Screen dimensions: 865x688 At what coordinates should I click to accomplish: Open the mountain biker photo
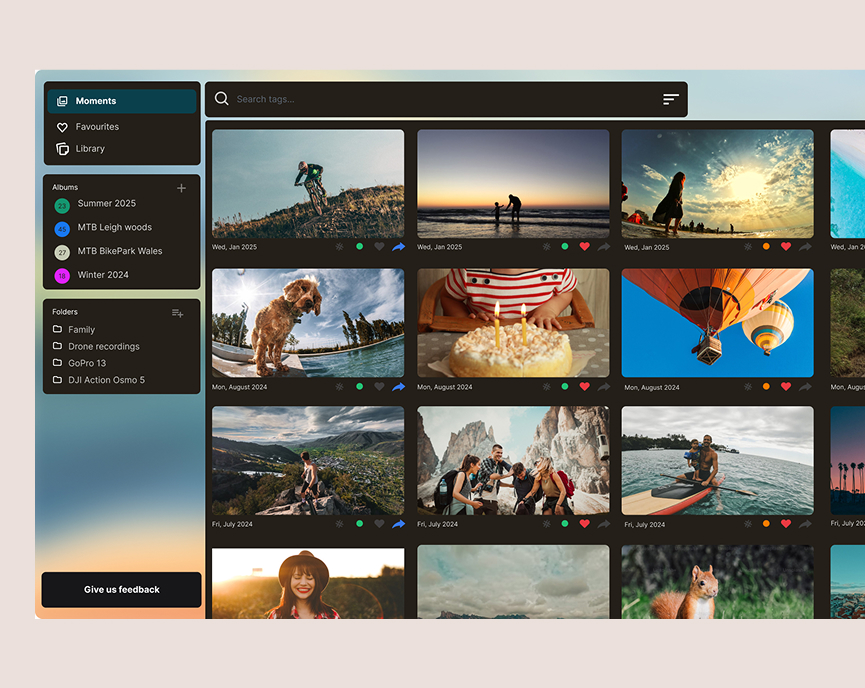click(308, 184)
